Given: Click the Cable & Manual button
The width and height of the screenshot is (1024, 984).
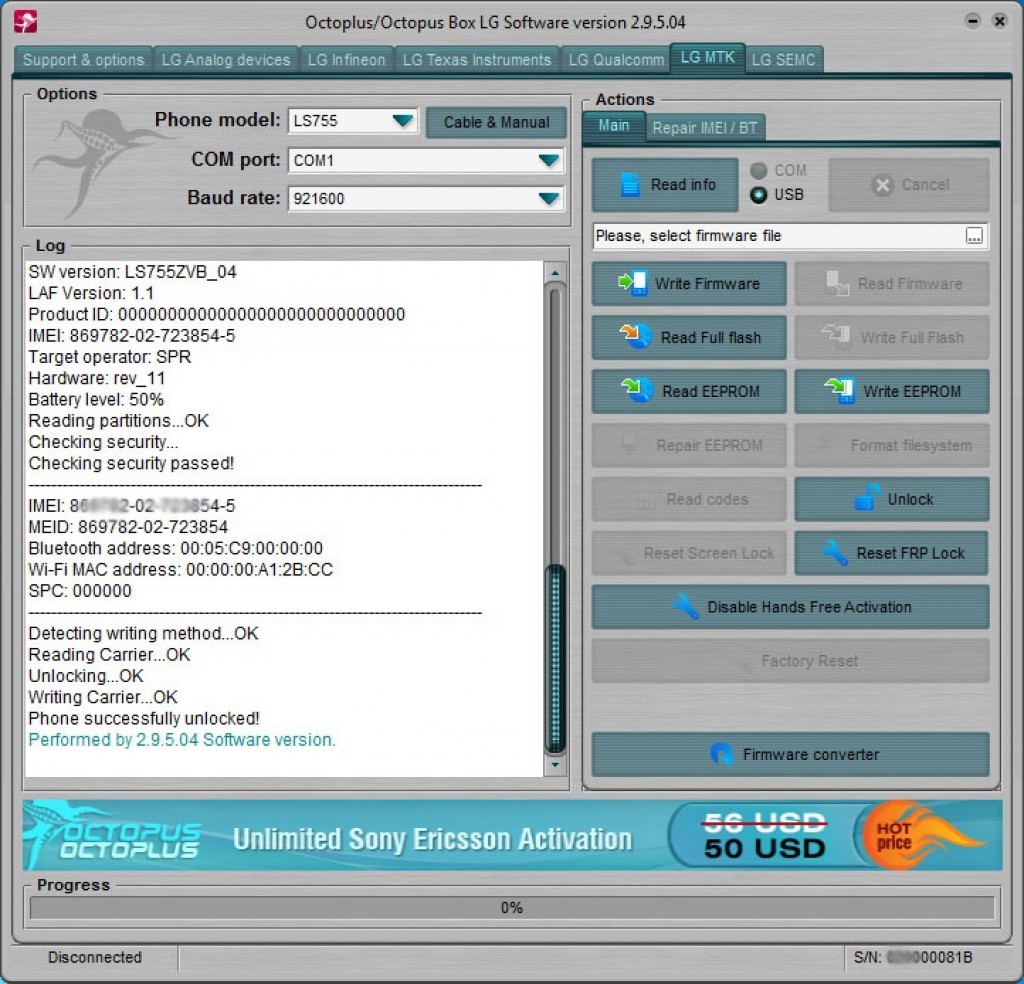Looking at the screenshot, I should coord(496,122).
